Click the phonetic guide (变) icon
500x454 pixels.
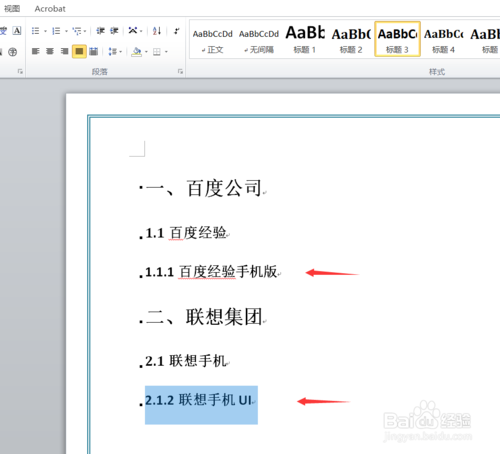3,31
